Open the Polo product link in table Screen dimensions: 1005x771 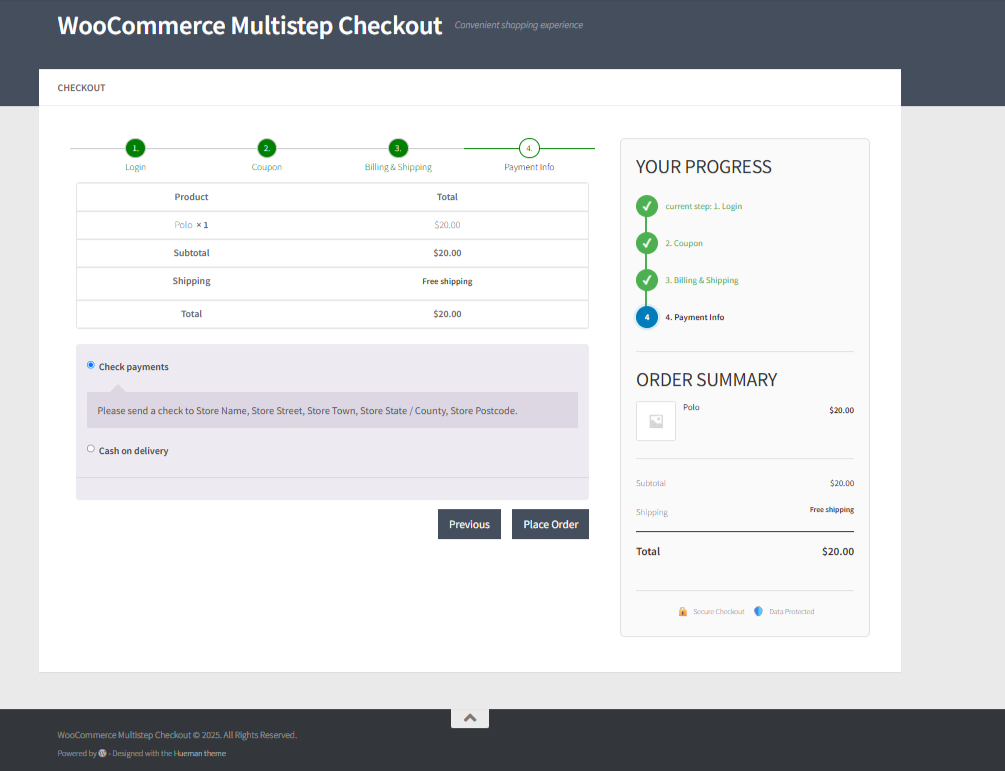[183, 225]
